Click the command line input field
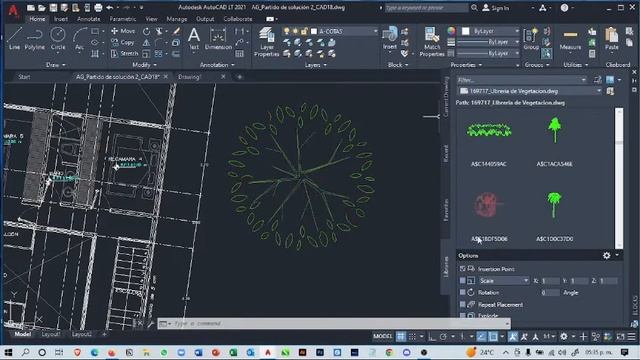Screen dimensions: 640x360 point(334,323)
